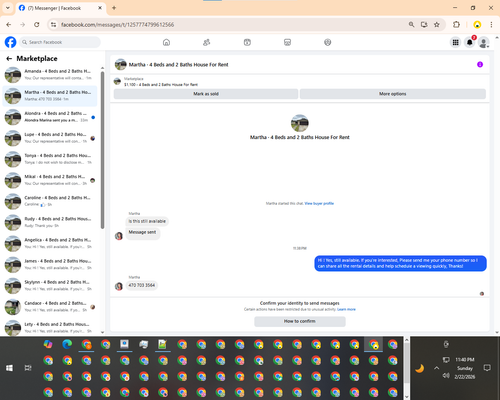This screenshot has height=400, width=500.
Task: Open Alondra's conversation in the list
Action: tap(50, 117)
